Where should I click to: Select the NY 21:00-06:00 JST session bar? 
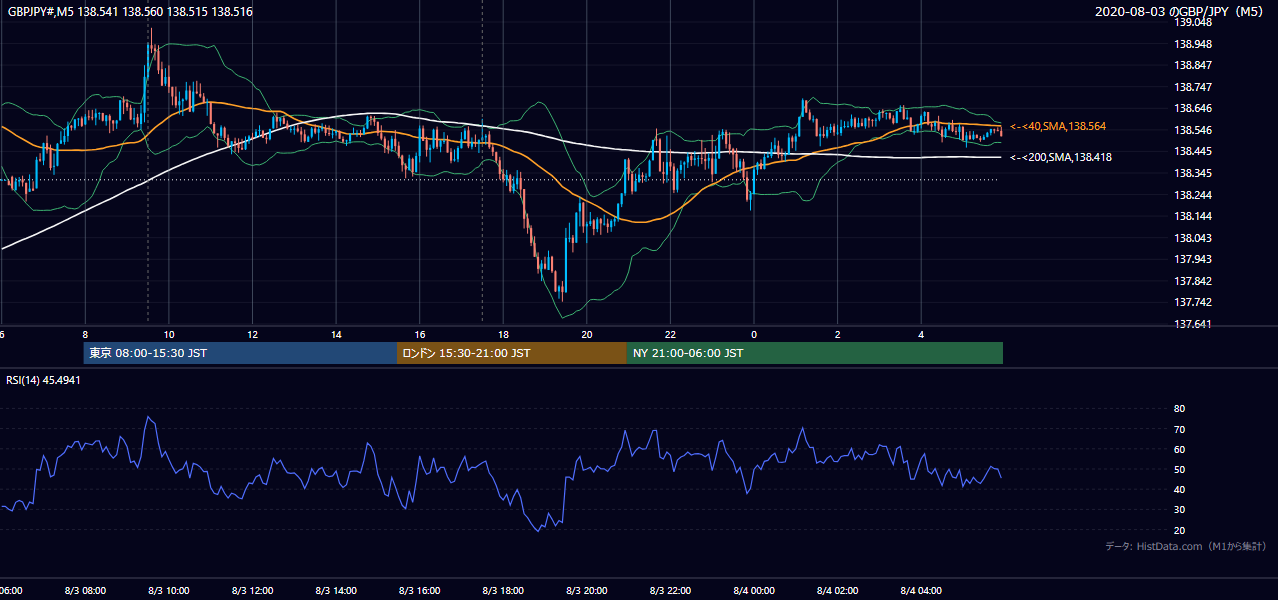coord(815,353)
